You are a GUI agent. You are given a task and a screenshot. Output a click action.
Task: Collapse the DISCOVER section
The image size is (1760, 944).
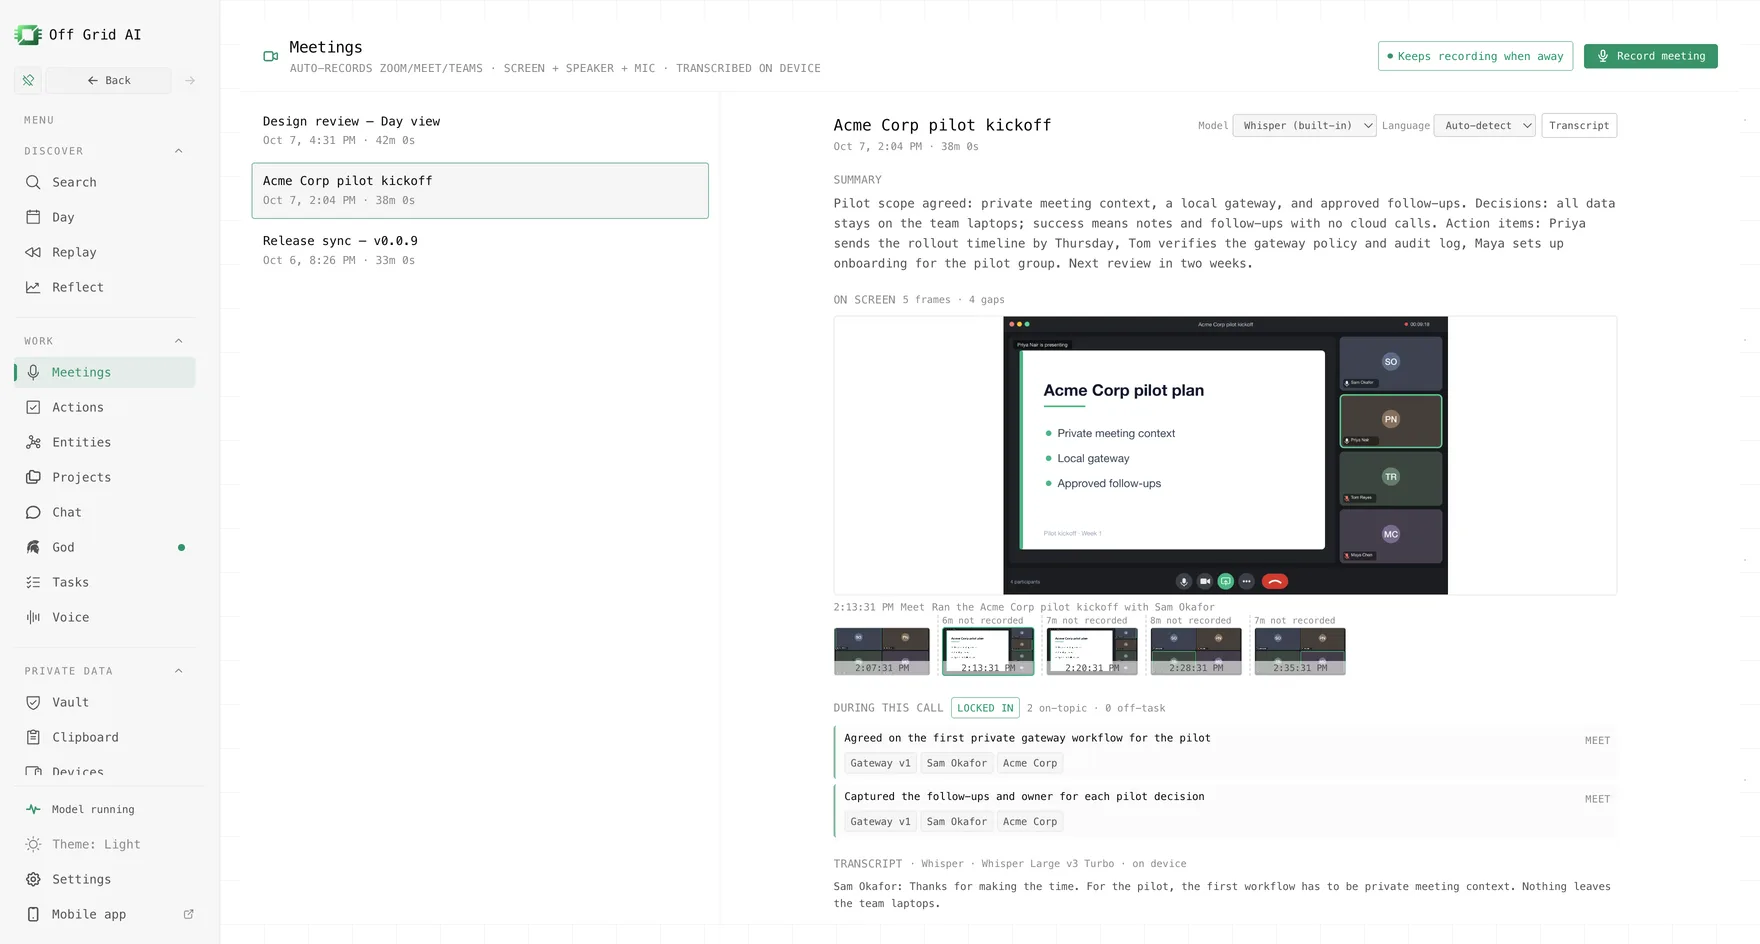(179, 151)
